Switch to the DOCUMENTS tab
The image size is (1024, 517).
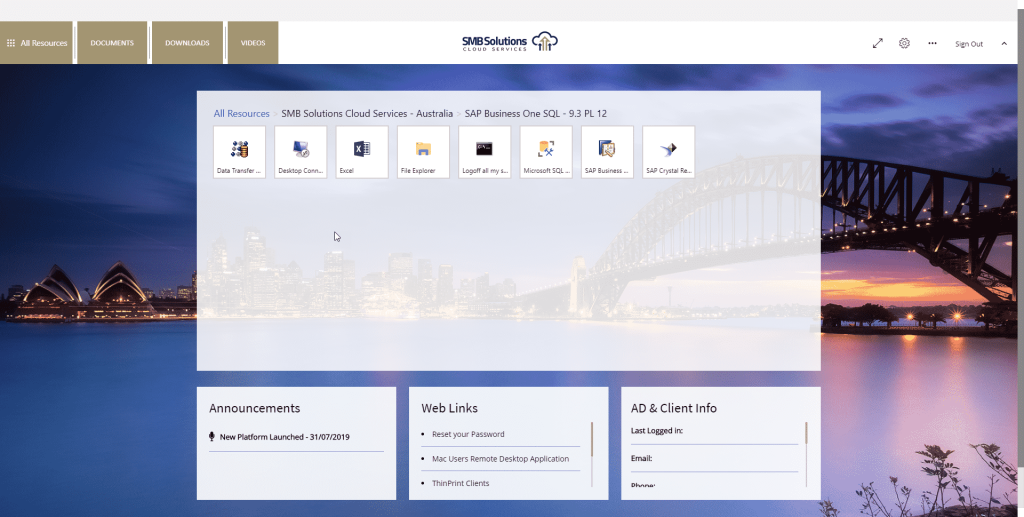[112, 42]
